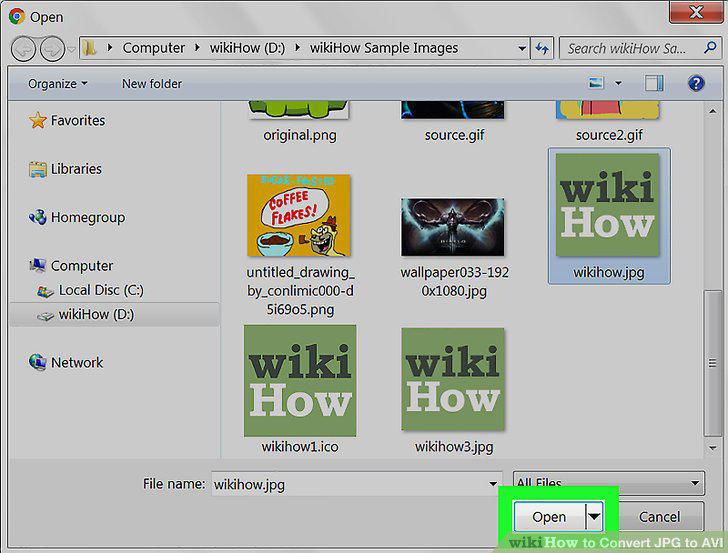
Task: Click the Homegroup globe icon
Action: pyautogui.click(x=38, y=217)
